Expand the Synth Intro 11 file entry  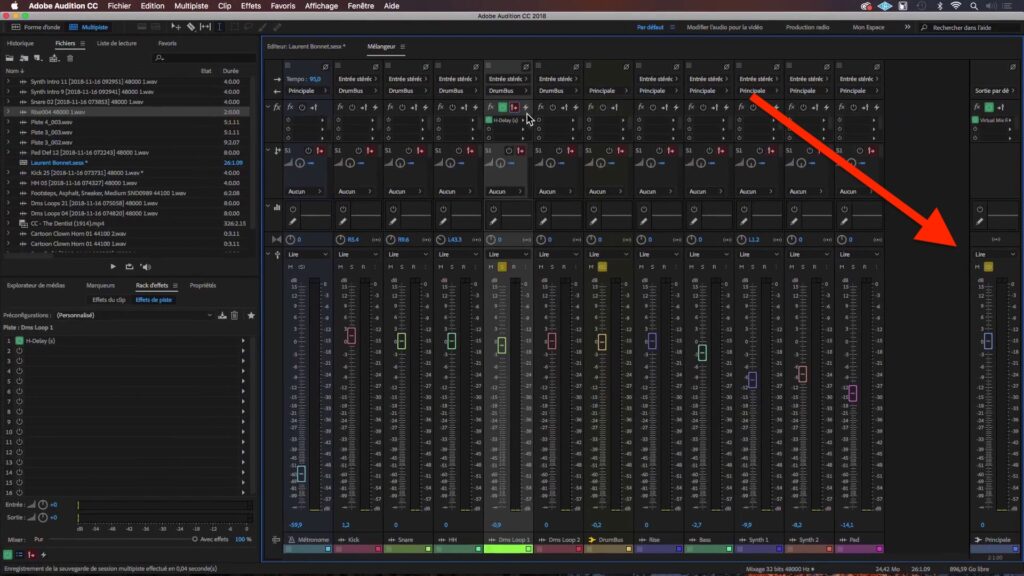[9, 81]
